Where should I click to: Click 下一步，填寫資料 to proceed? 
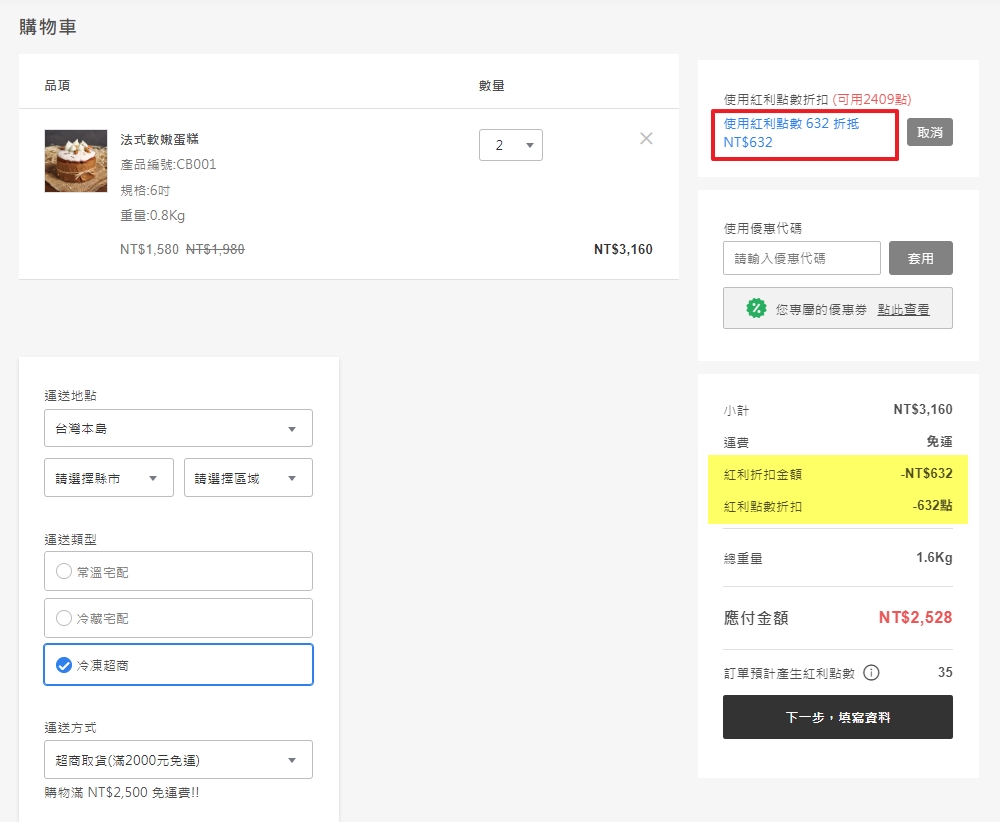(837, 717)
